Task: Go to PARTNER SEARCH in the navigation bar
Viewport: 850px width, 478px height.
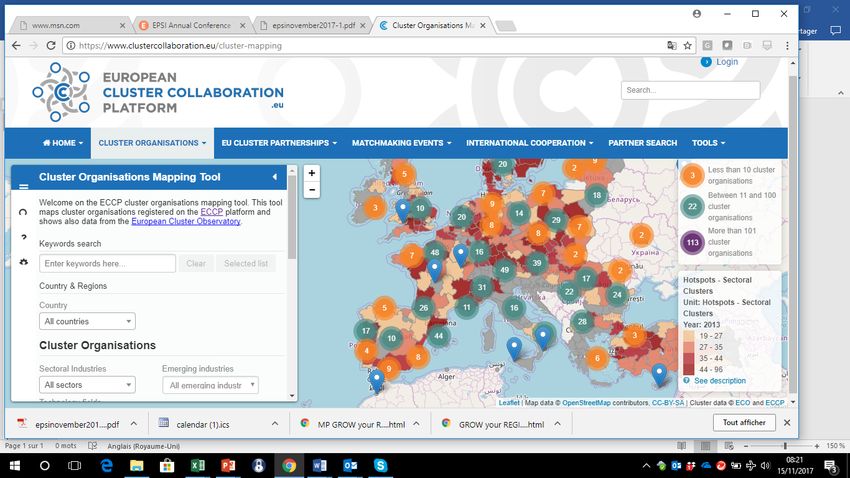Action: [642, 143]
